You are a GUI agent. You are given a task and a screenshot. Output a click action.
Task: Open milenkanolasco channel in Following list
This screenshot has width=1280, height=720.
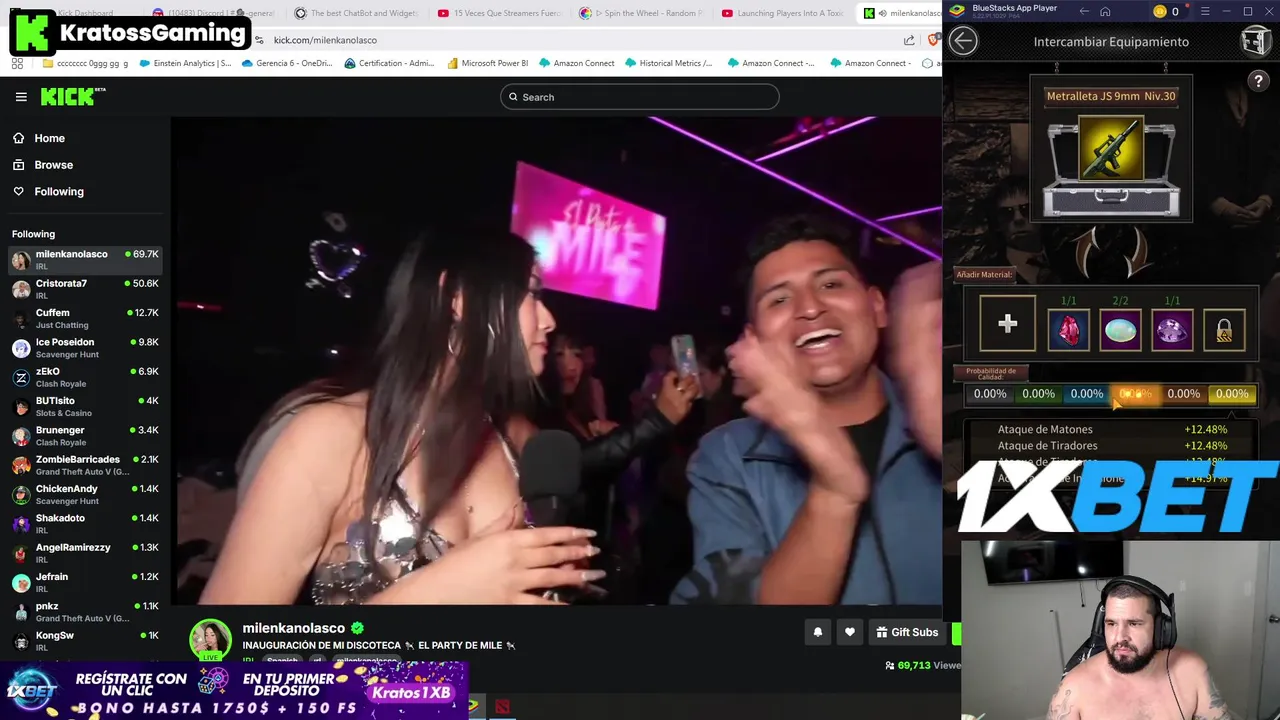pyautogui.click(x=85, y=260)
